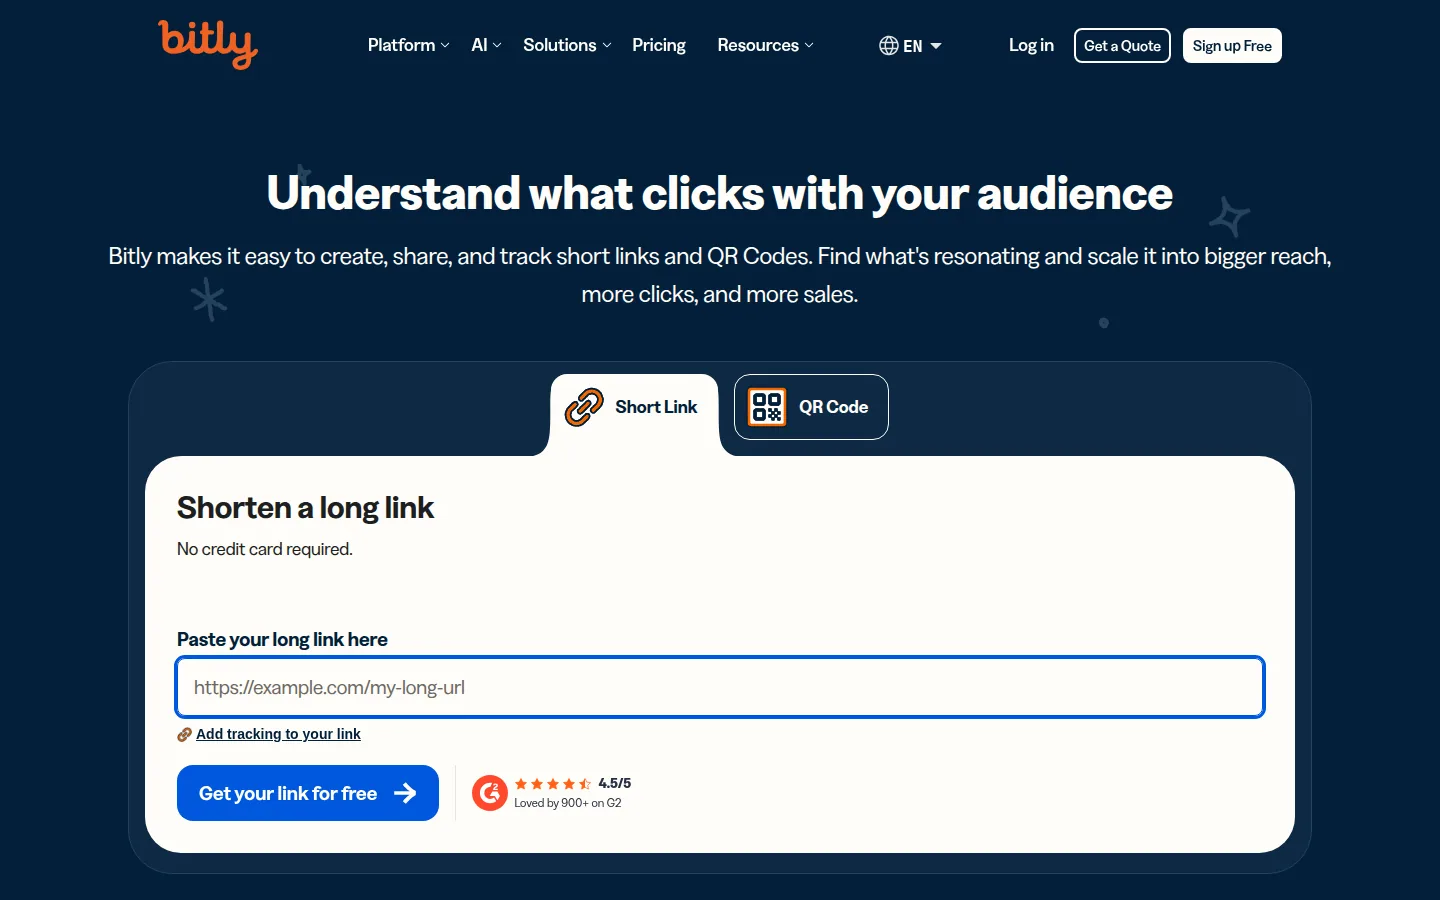Click the '4.5/5' rating text
Image resolution: width=1440 pixels, height=900 pixels.
[615, 783]
